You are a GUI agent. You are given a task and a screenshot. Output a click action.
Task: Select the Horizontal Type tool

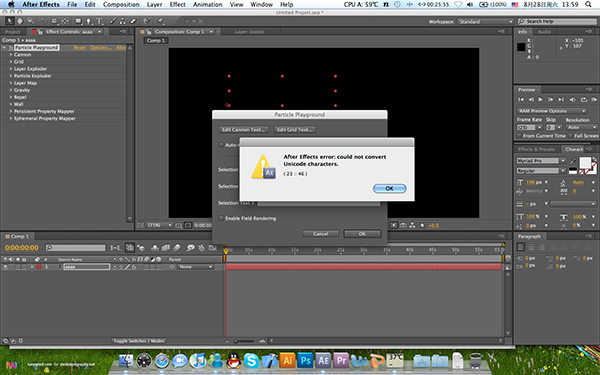[x=99, y=21]
